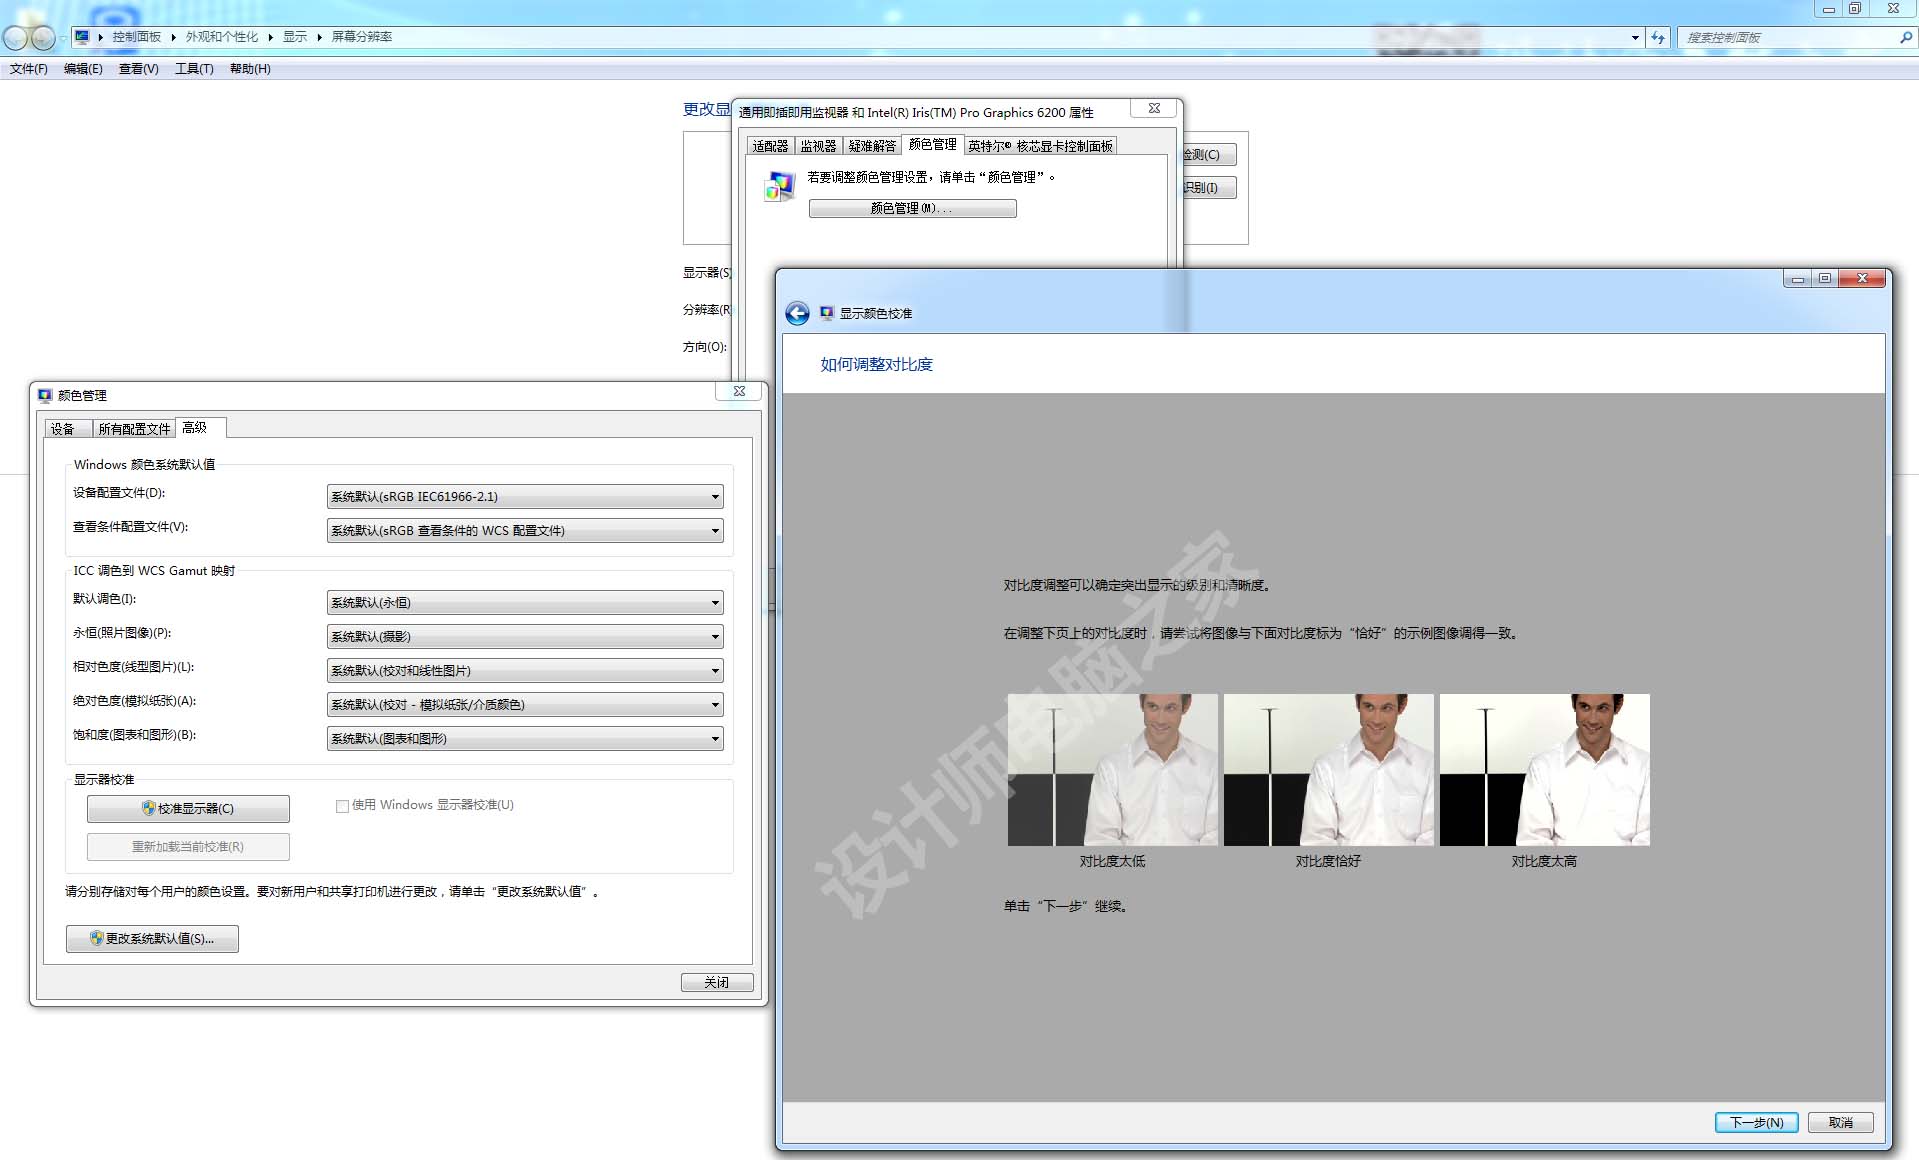Click the Explorer back navigation arrow
Screen dimensions: 1919x1160
(x=16, y=38)
